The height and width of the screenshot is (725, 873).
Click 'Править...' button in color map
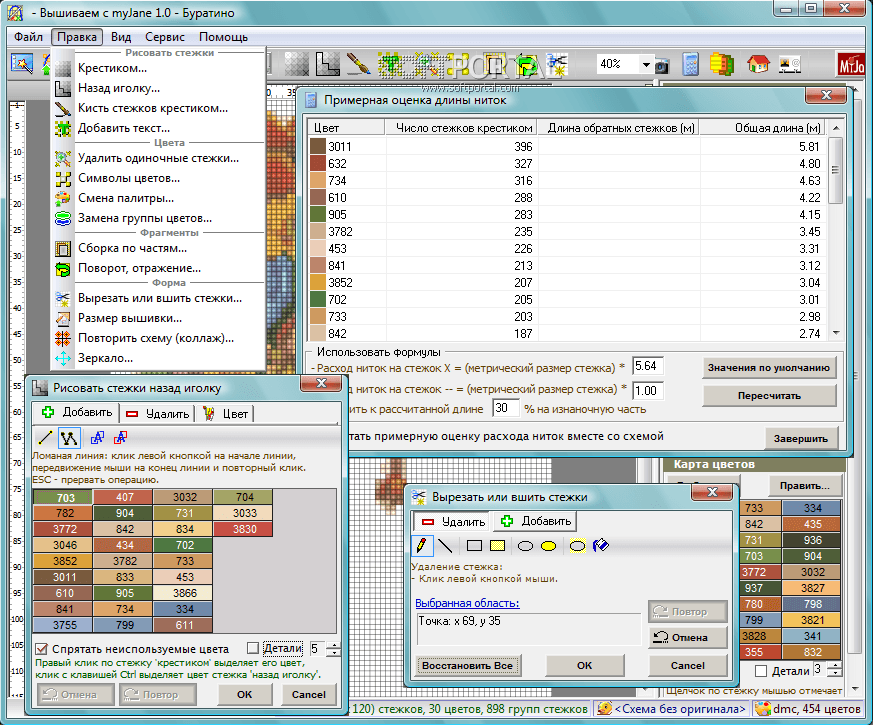(x=805, y=486)
